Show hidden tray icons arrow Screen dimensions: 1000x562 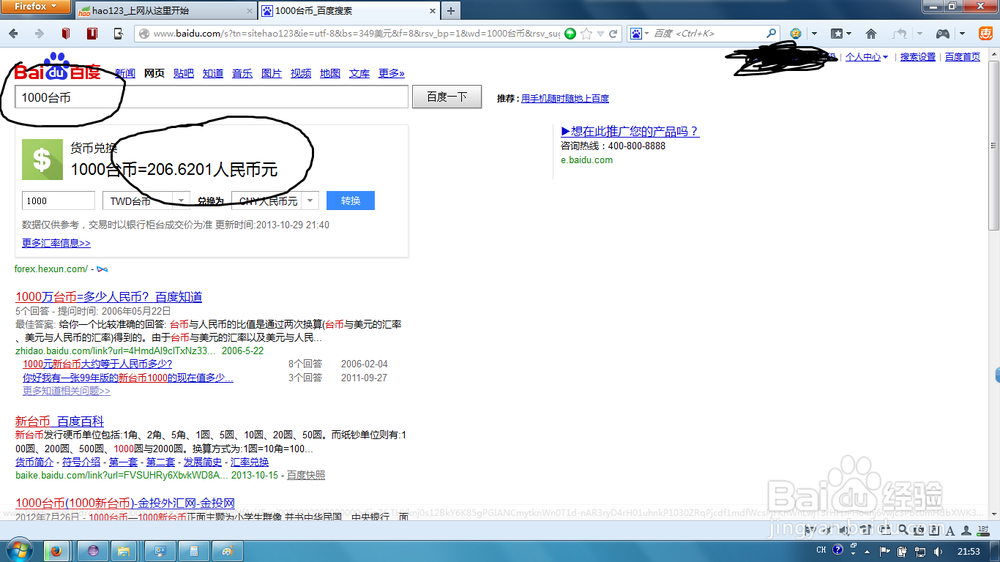click(867, 551)
